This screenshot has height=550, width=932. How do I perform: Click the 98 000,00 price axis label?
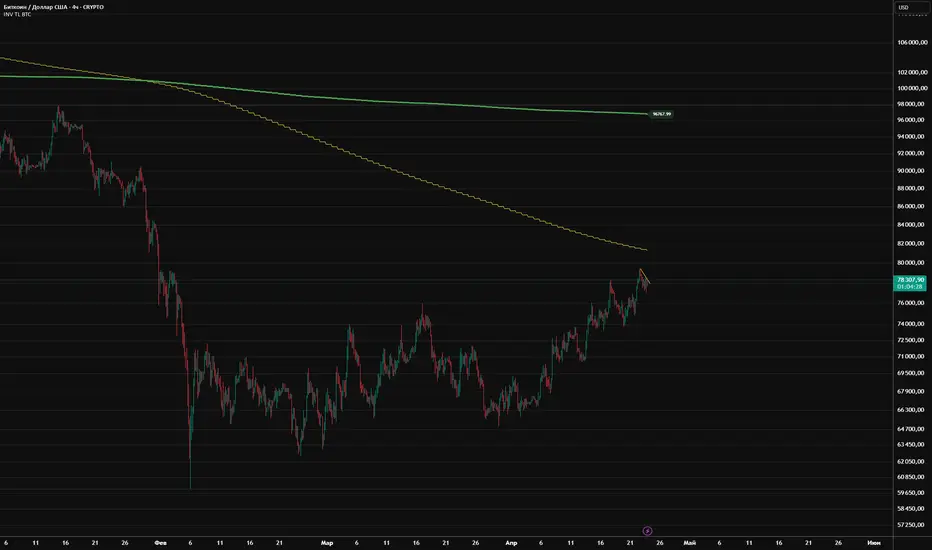coord(912,104)
